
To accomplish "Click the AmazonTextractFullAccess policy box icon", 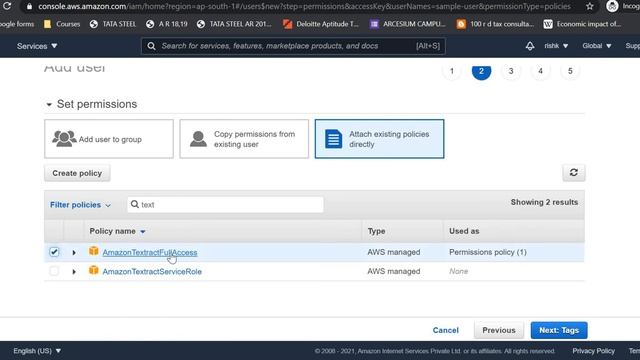I will point(93,251).
